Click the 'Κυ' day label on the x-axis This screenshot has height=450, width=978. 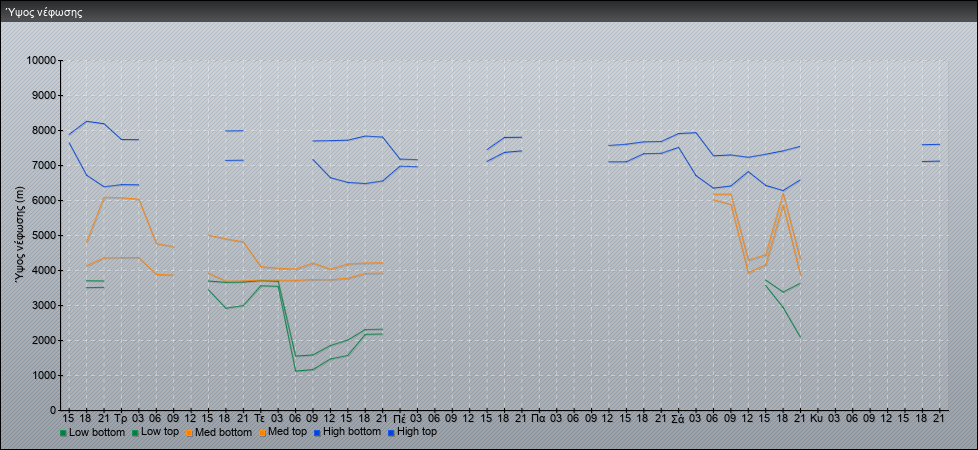(x=816, y=419)
